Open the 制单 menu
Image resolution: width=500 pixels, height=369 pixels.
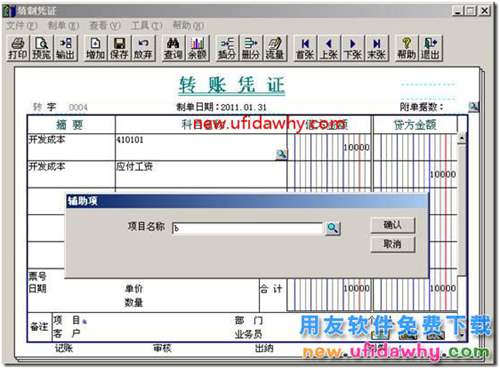[x=63, y=26]
